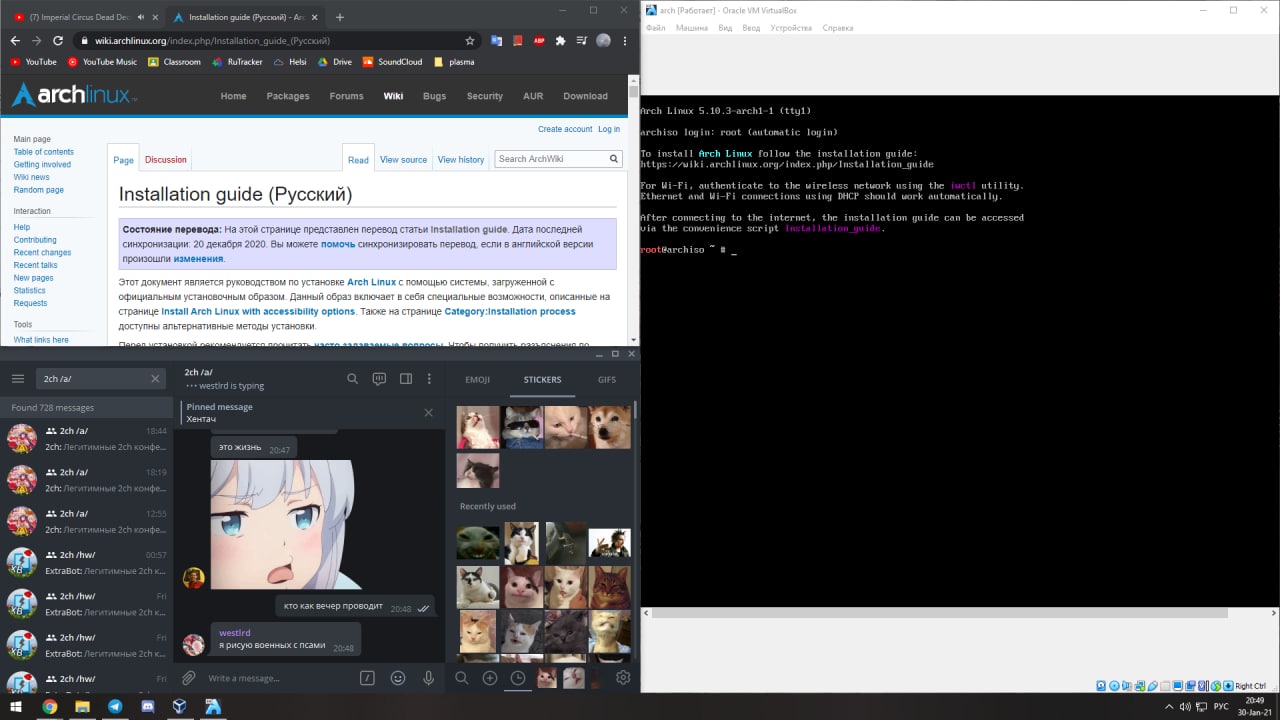The image size is (1280, 720).
Task: Open Telegram chat's three-dot options menu
Action: (430, 379)
